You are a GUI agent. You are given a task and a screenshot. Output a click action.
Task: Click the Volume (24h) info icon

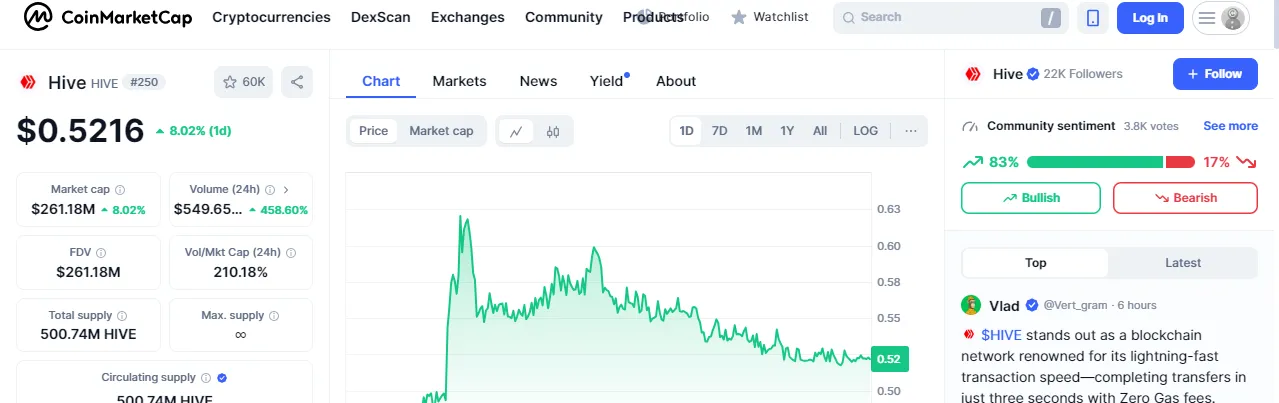point(270,189)
